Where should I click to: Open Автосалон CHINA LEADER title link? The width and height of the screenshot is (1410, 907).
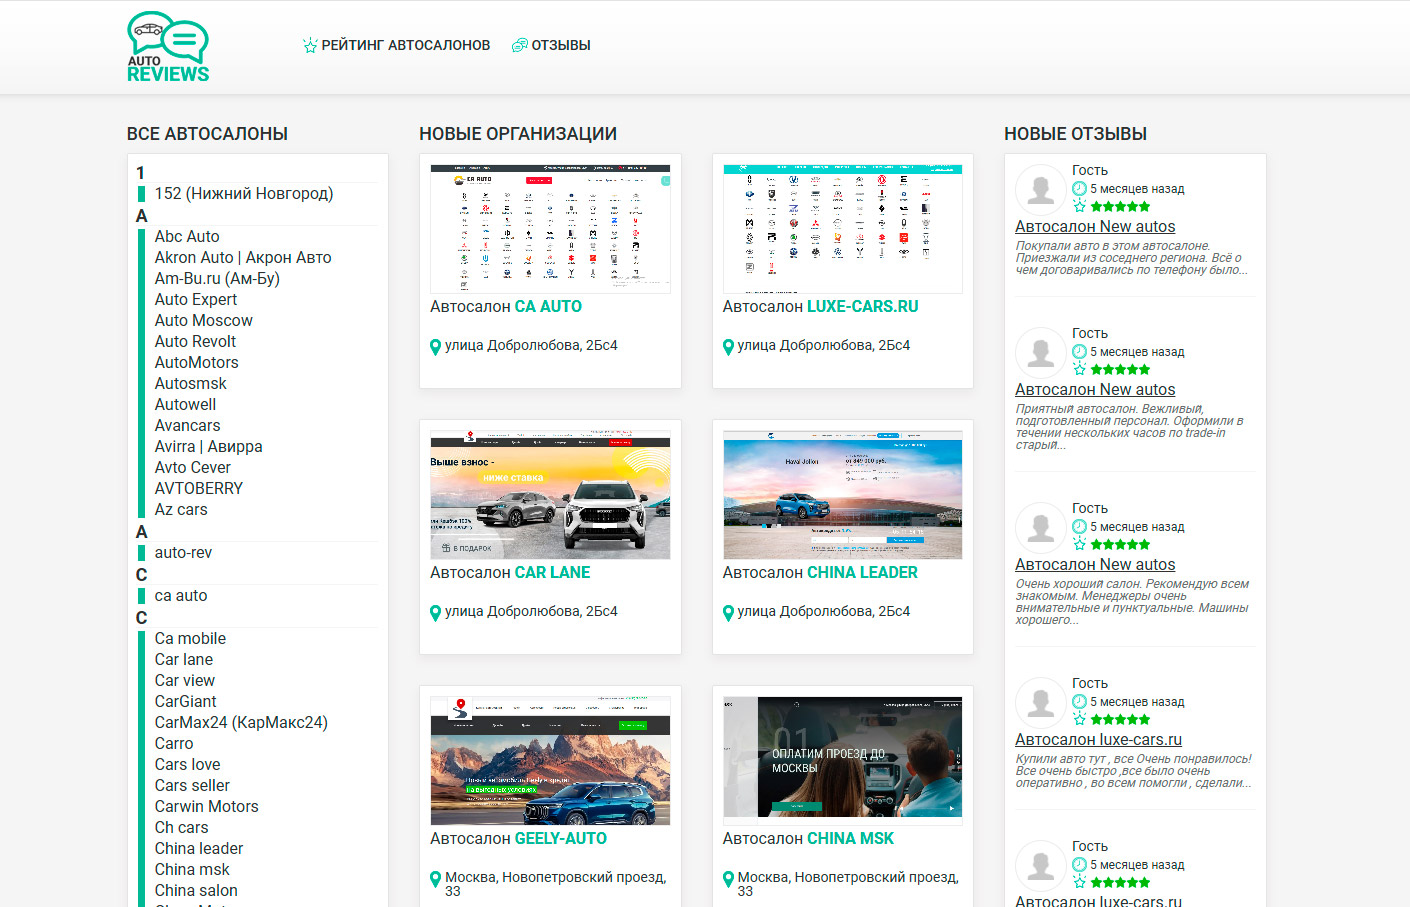(x=820, y=573)
